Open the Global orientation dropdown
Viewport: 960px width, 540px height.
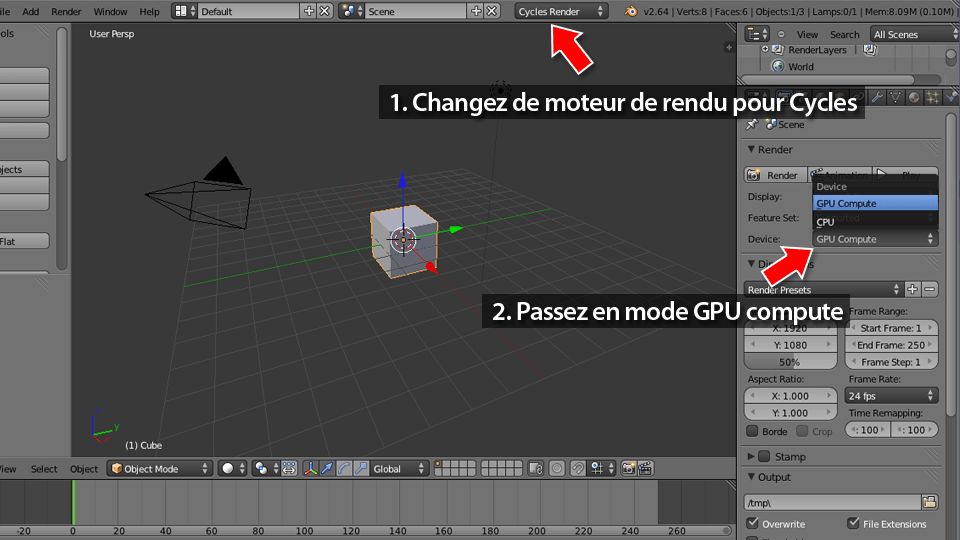pyautogui.click(x=399, y=468)
